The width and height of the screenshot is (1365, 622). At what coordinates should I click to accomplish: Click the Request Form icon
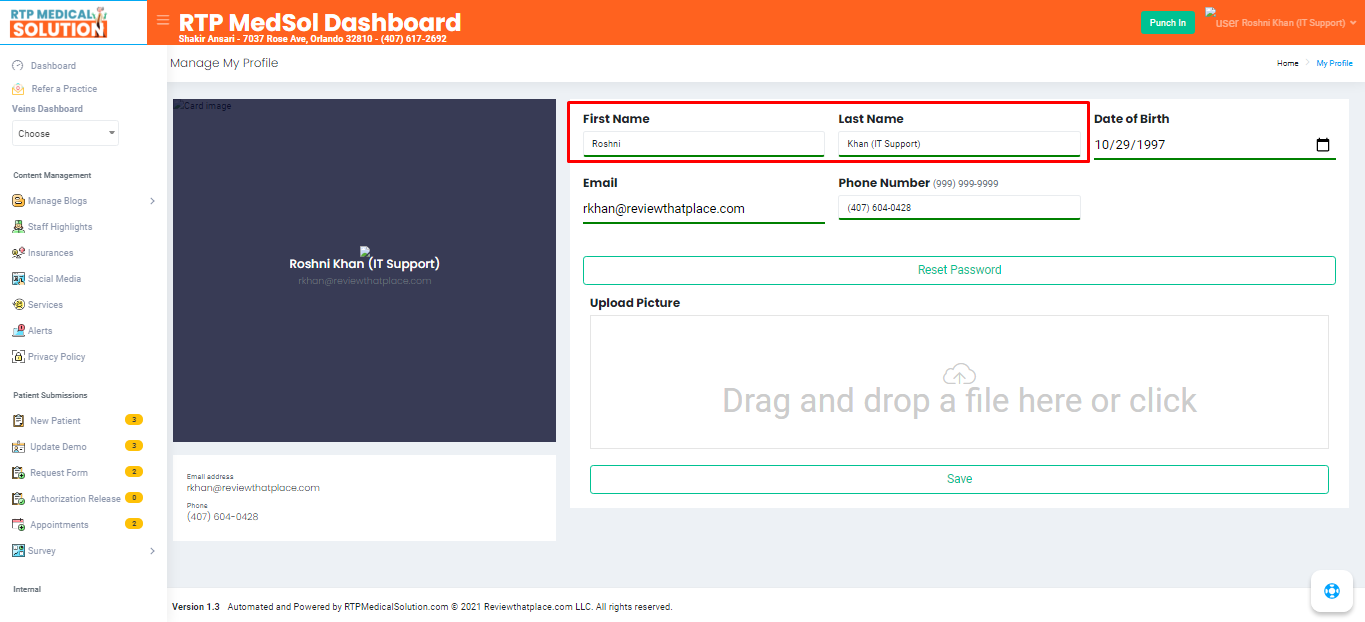click(x=18, y=473)
